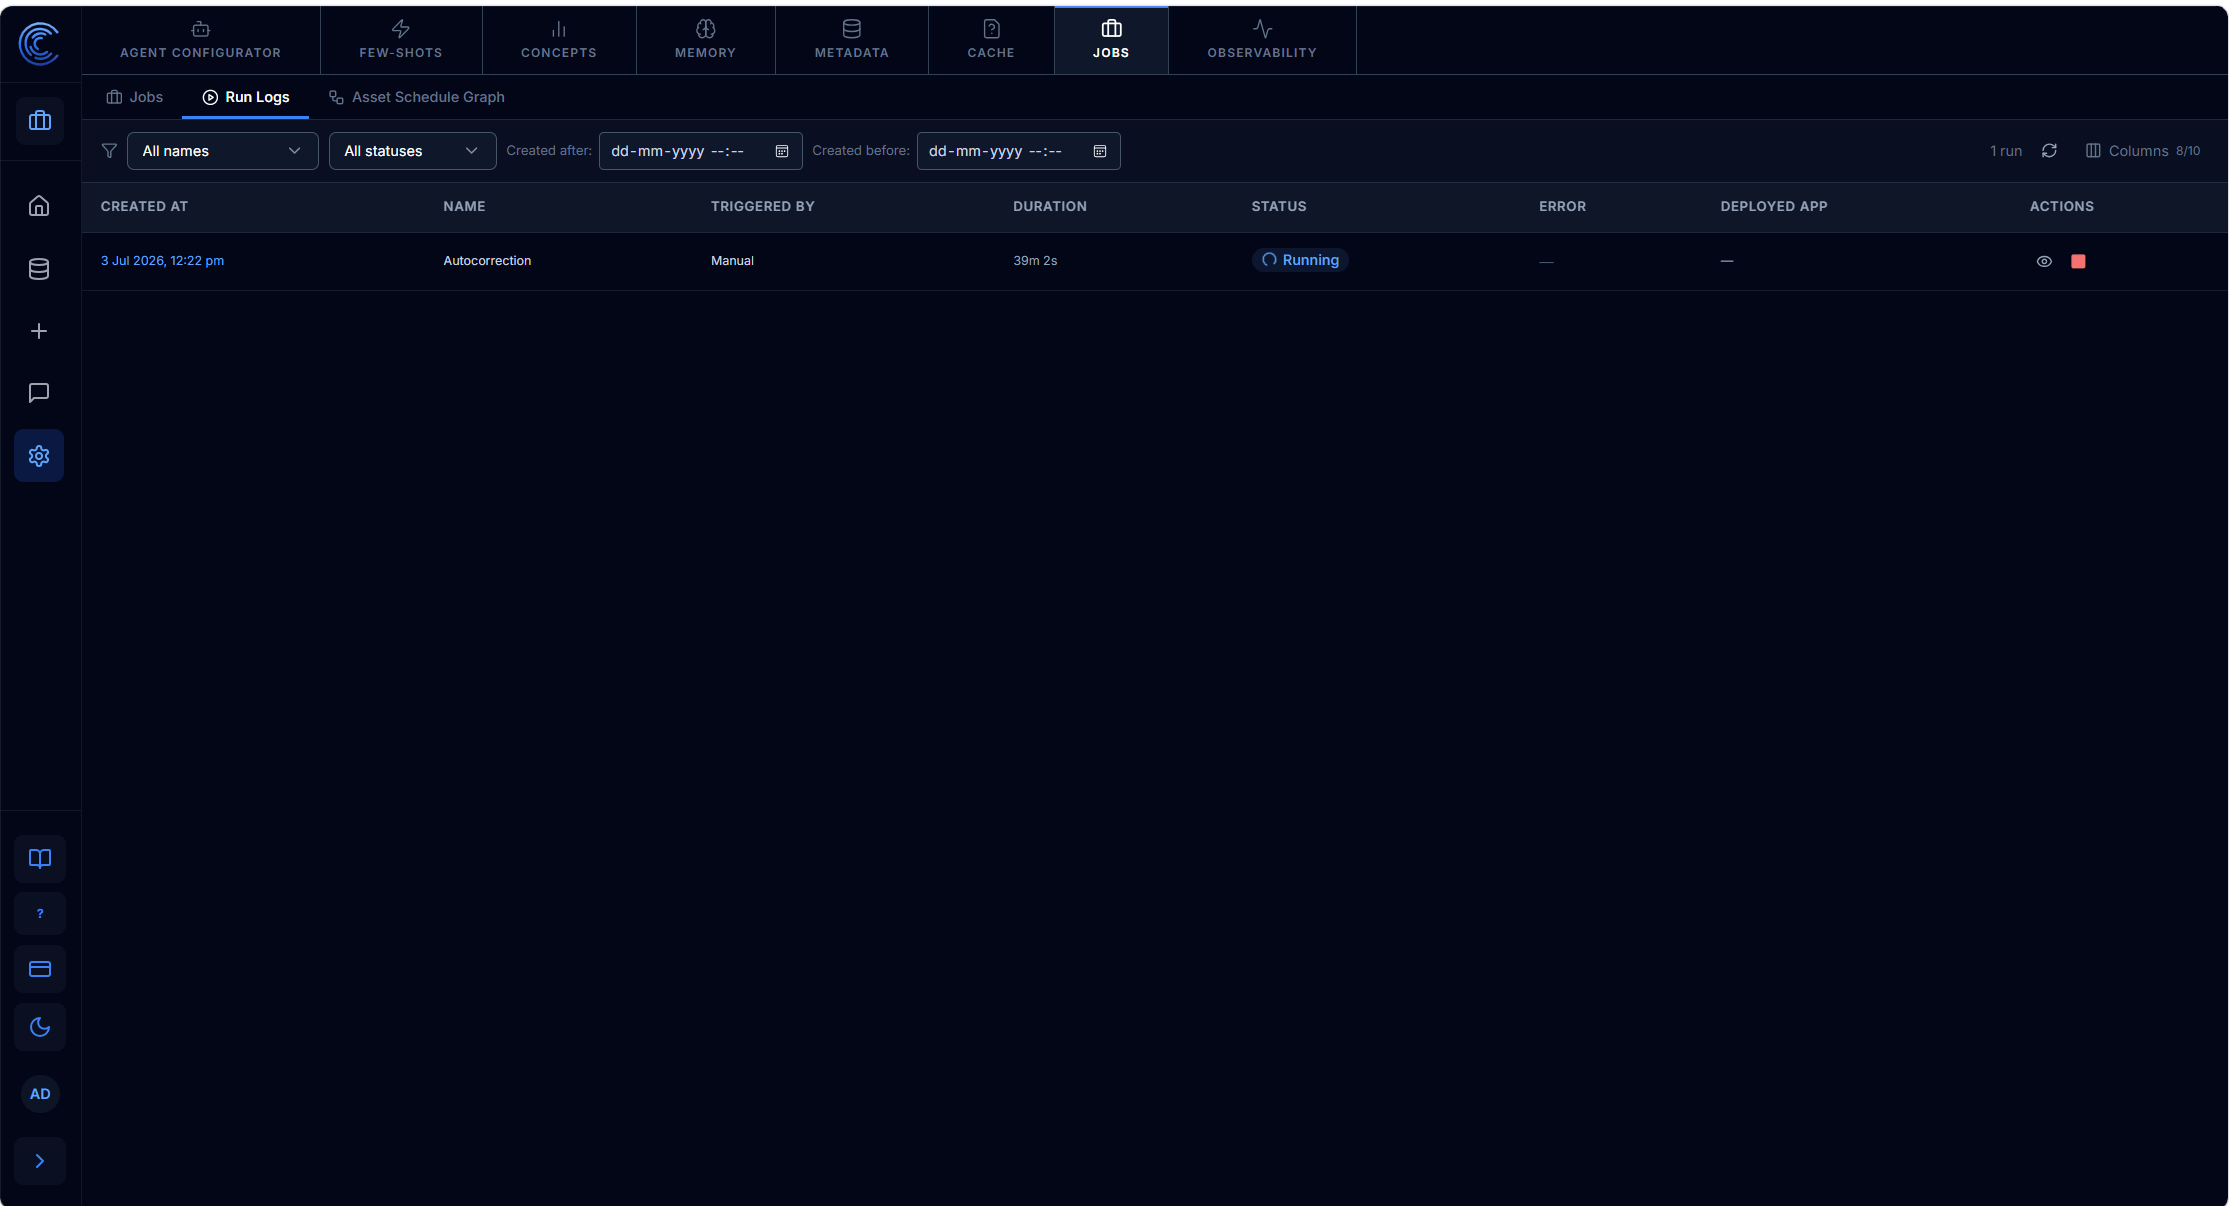Click the Running status badge

pos(1300,260)
